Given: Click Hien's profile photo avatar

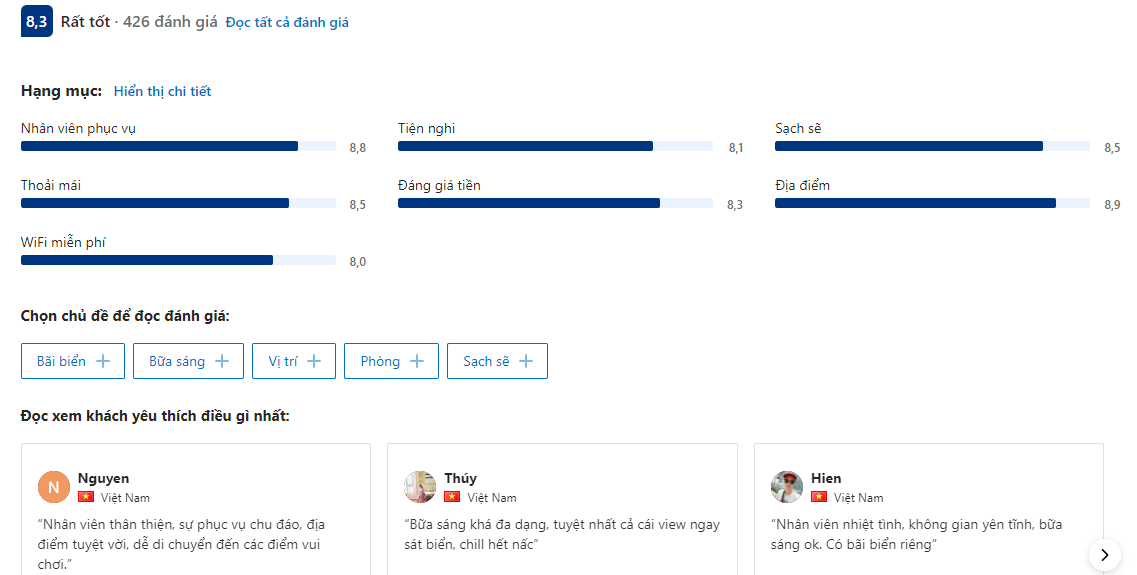Looking at the screenshot, I should coord(787,487).
